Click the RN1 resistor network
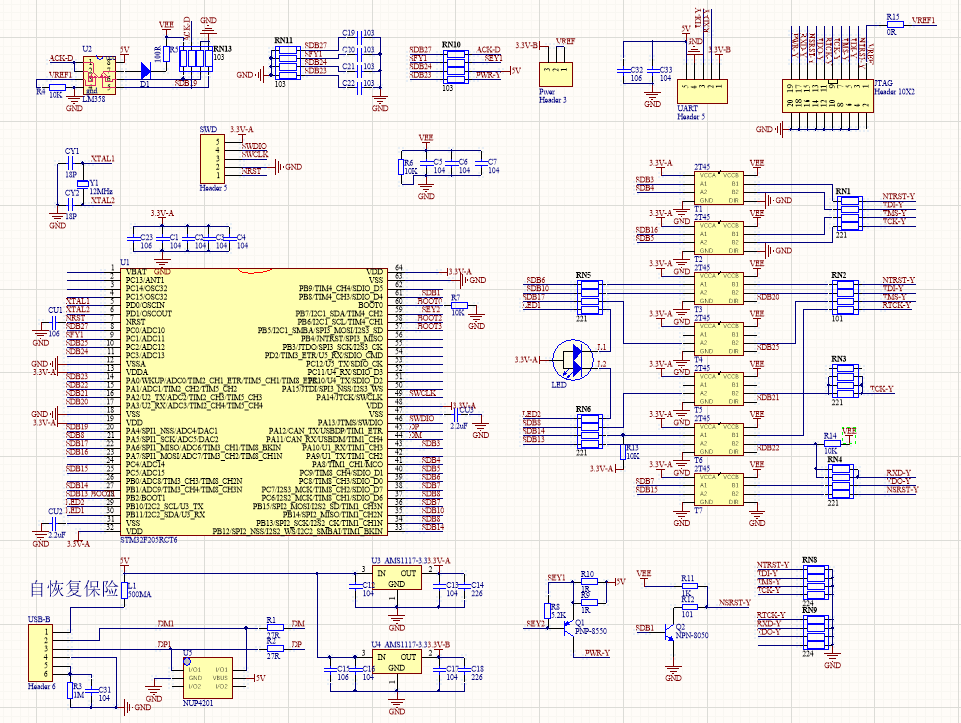Screen dimensions: 961x723 (x=849, y=213)
